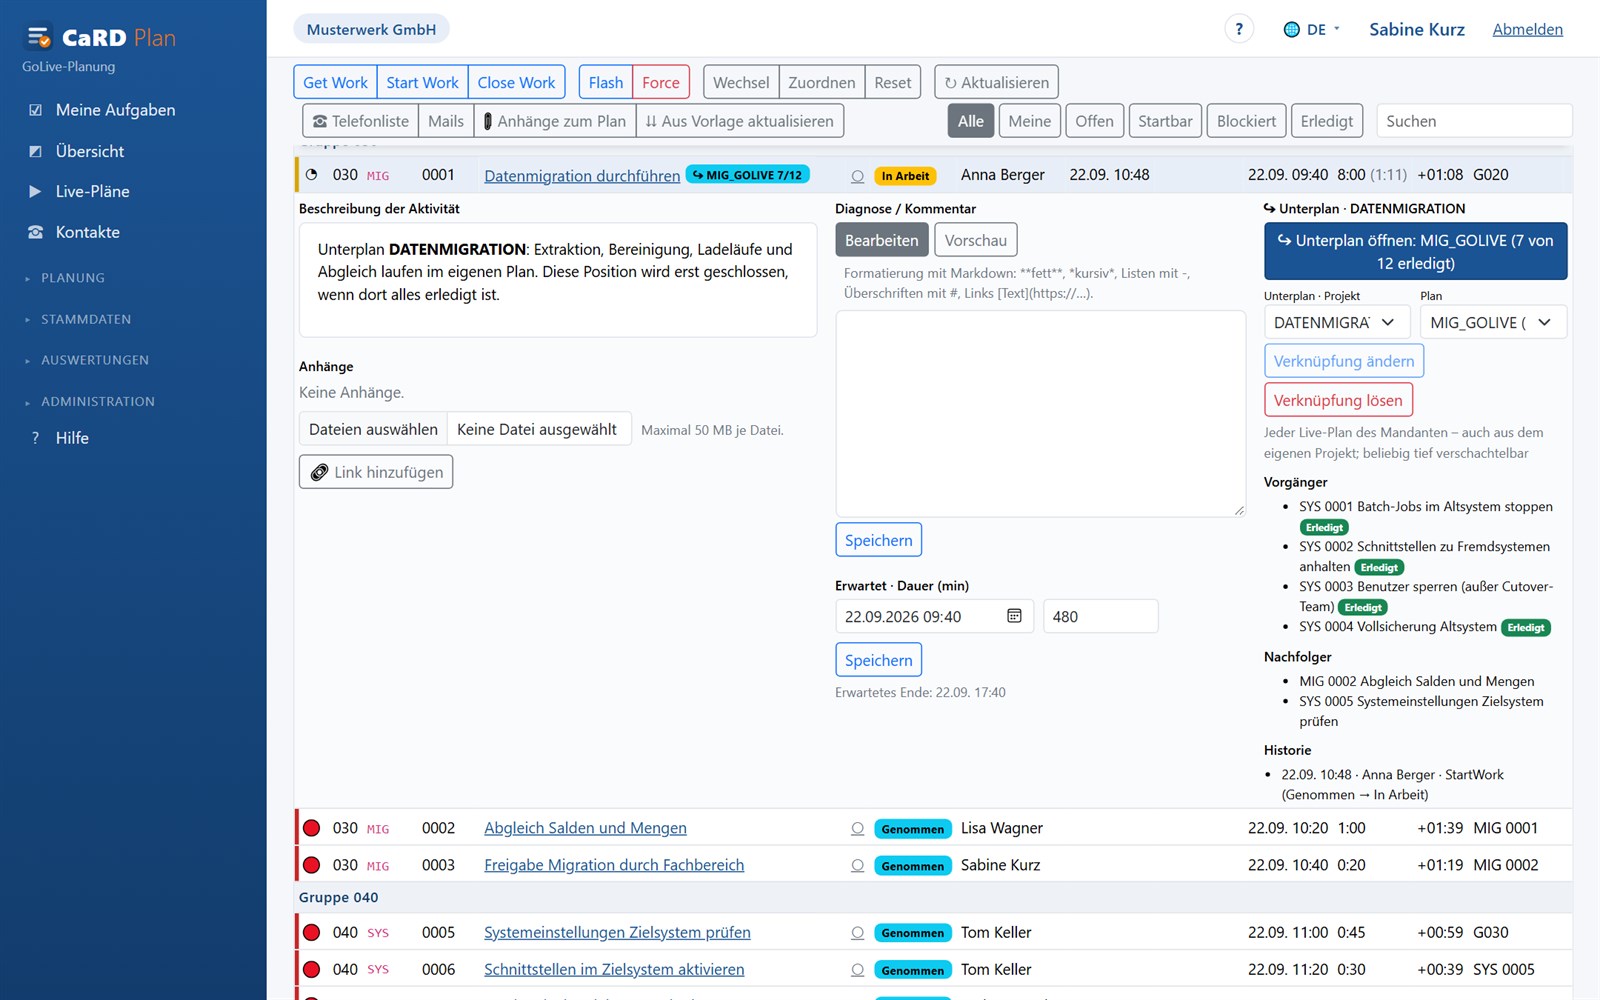Switch to the Vorschau tab
The image size is (1600, 1000).
pyautogui.click(x=975, y=240)
